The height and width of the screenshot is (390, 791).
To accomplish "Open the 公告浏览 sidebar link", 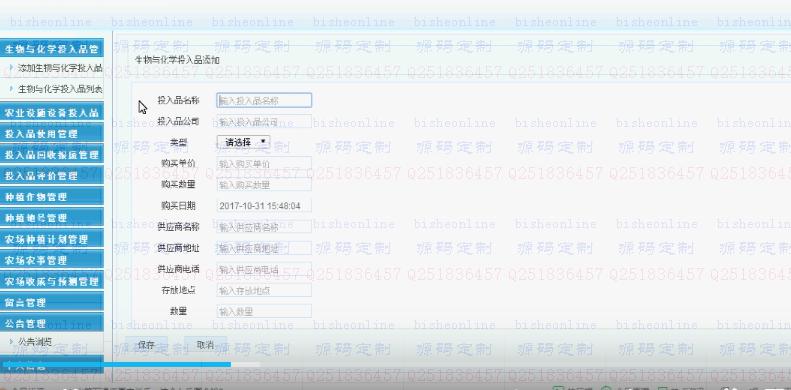I will pos(35,342).
